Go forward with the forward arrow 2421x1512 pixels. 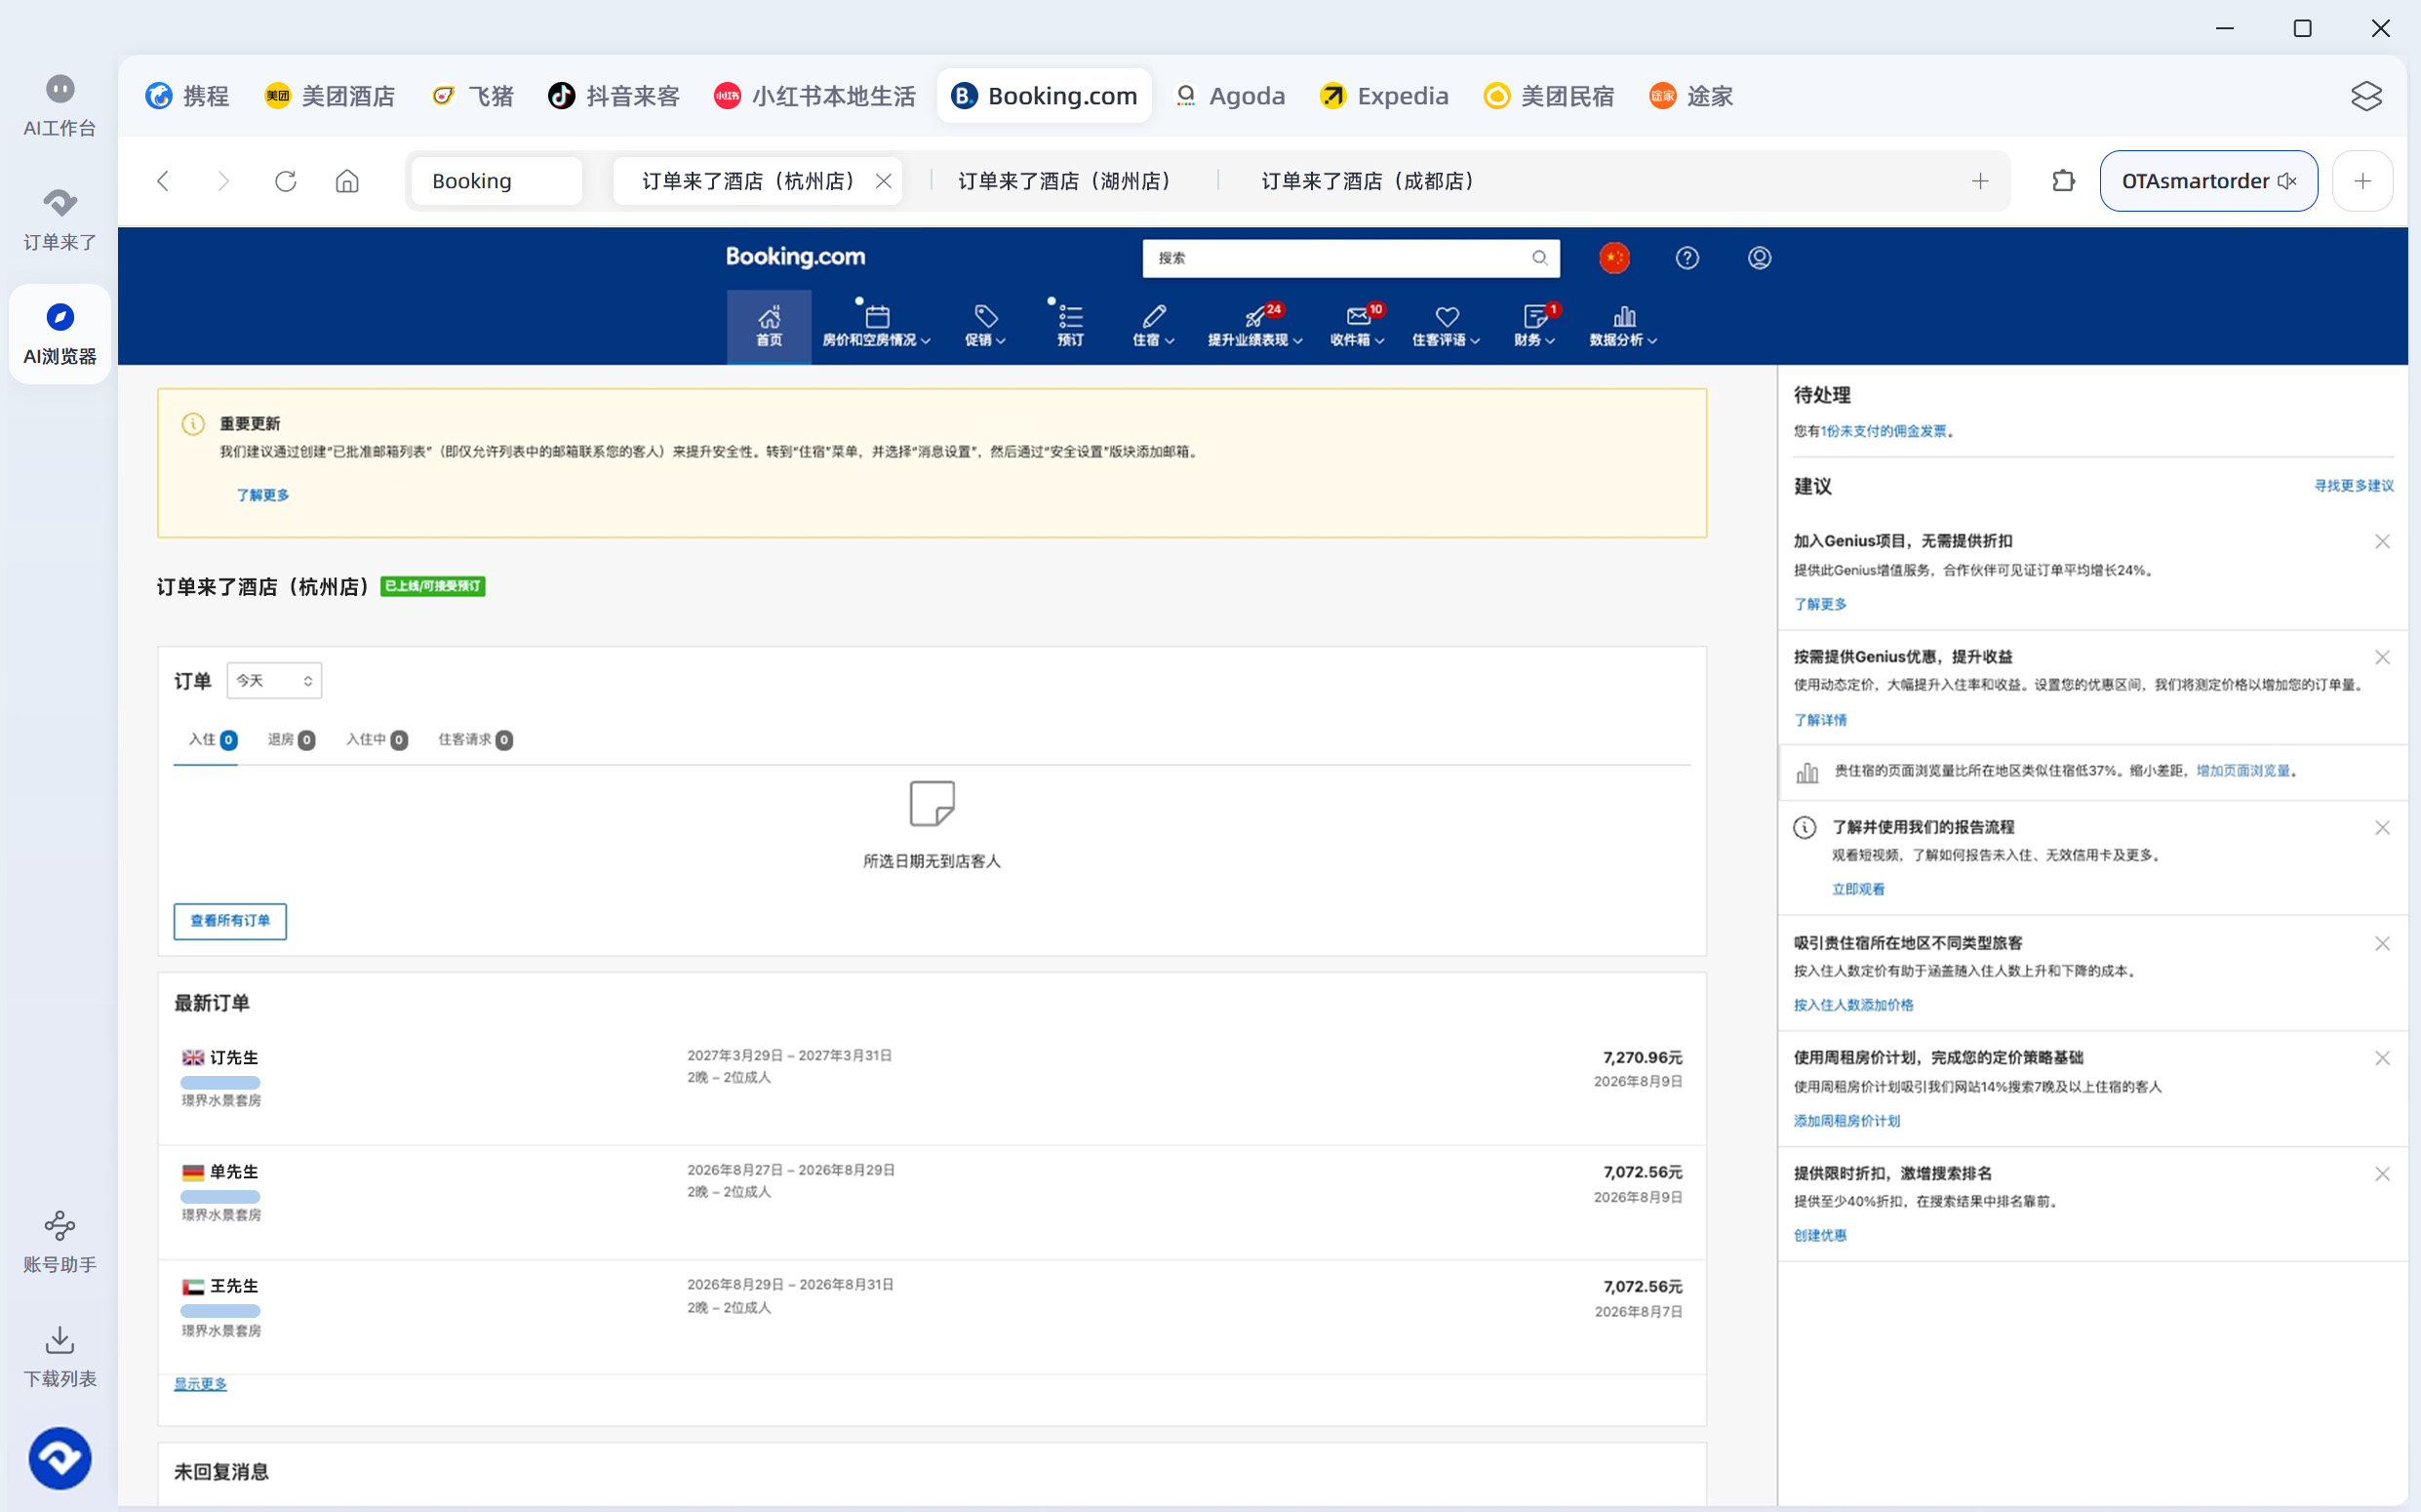[x=223, y=181]
